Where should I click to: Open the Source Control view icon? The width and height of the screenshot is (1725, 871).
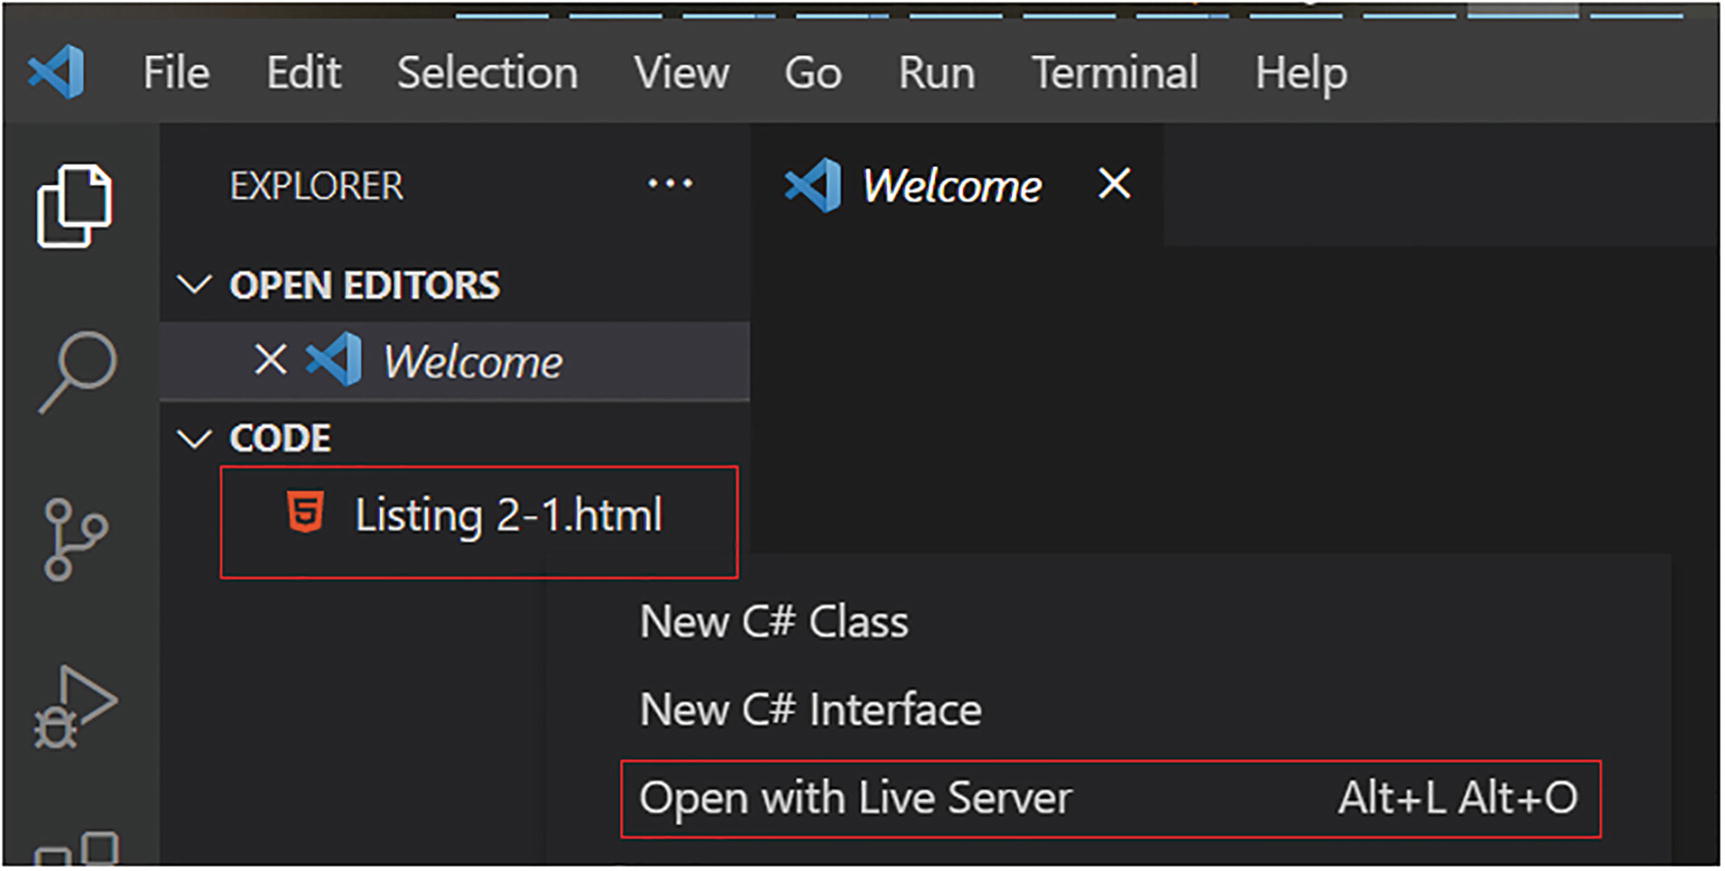(x=75, y=539)
